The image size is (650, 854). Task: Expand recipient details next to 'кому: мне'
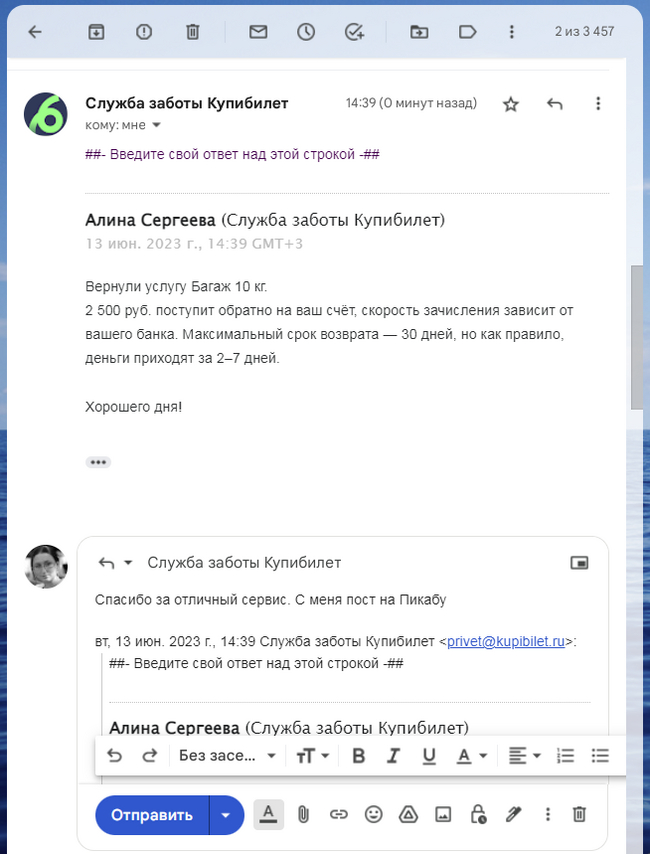[156, 126]
